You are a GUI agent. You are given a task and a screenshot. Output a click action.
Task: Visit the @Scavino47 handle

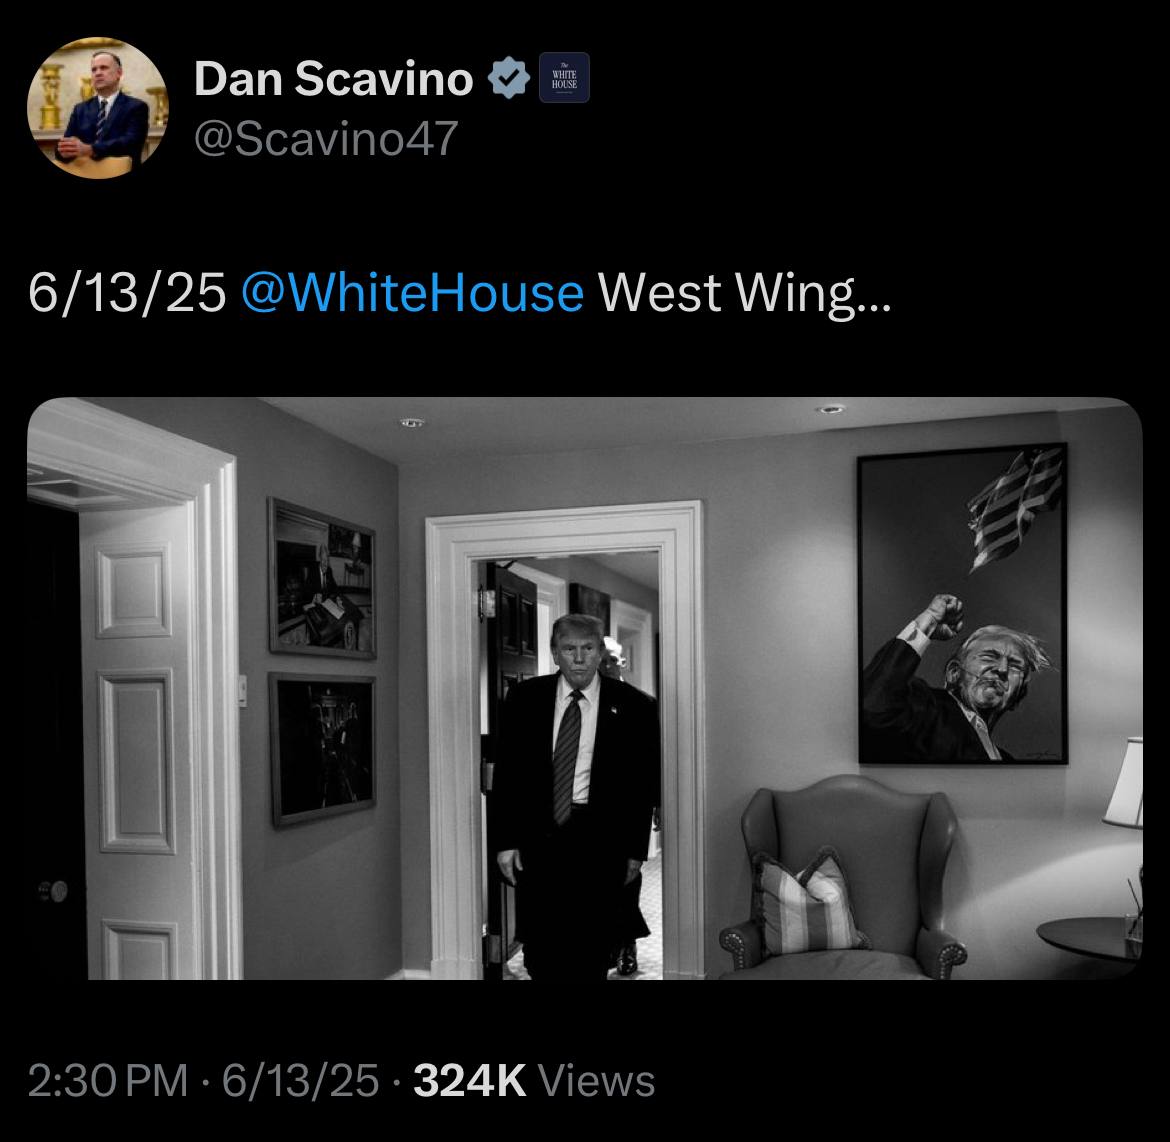[326, 138]
